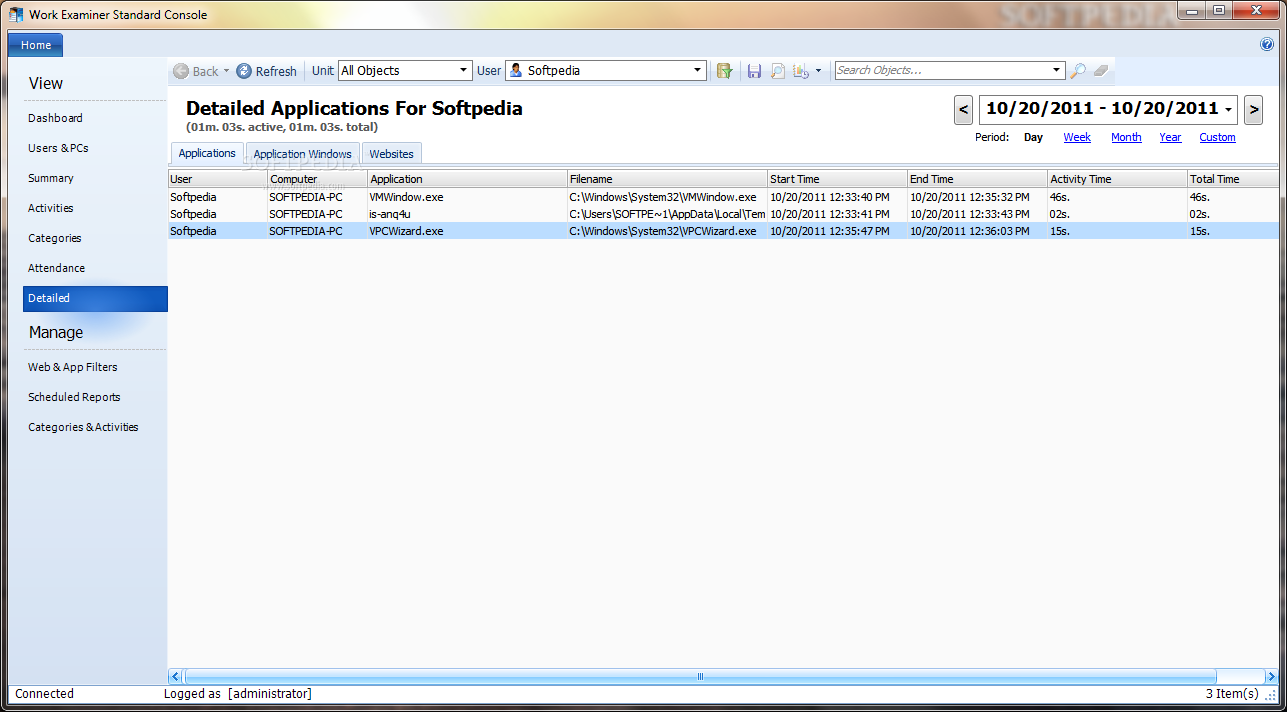1287x712 pixels.
Task: Open the Attendance view
Action: pos(56,268)
